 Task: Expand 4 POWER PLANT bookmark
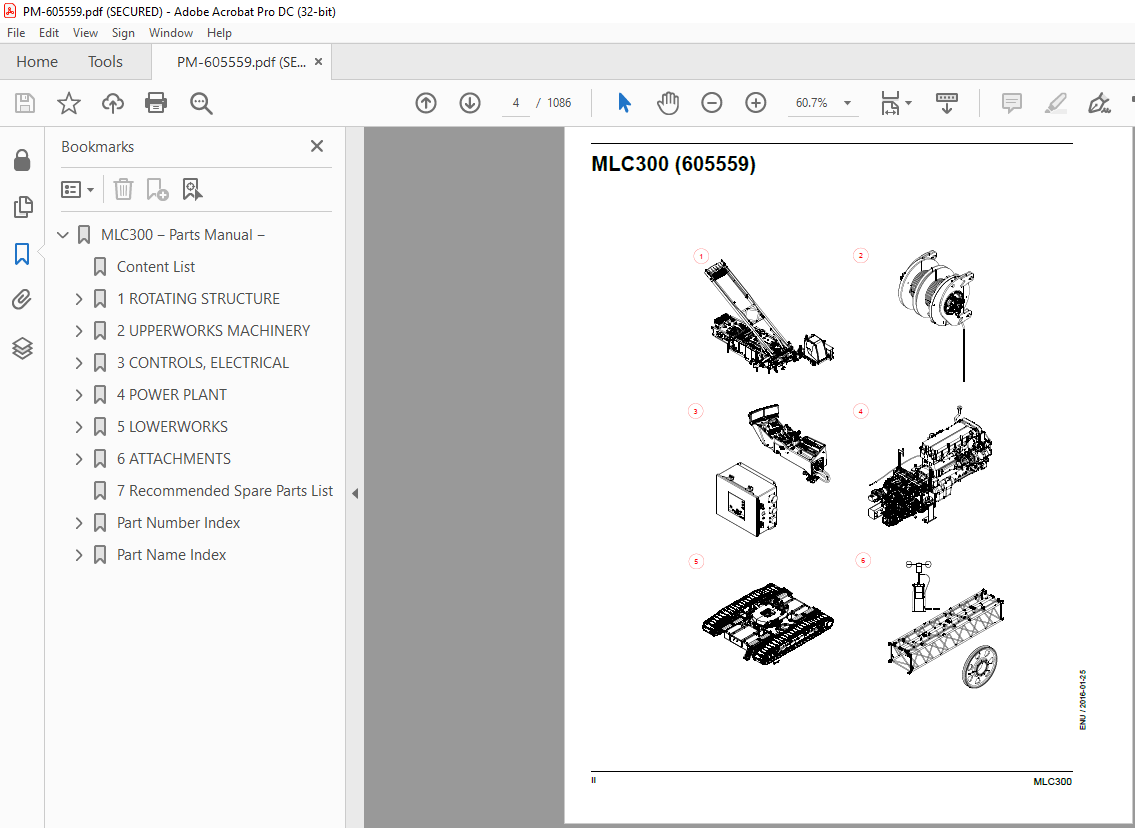click(79, 394)
